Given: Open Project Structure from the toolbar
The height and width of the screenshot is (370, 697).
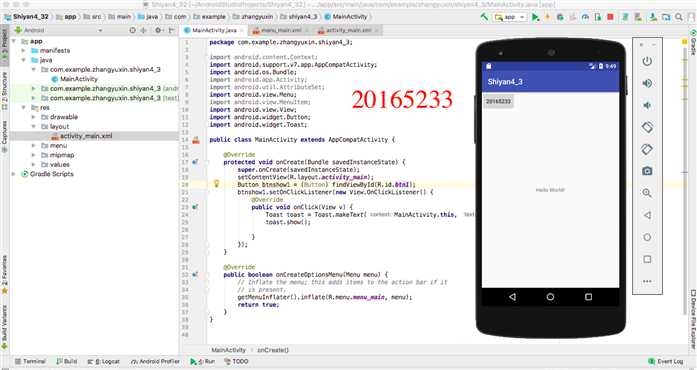Looking at the screenshot, I should tap(666, 17).
